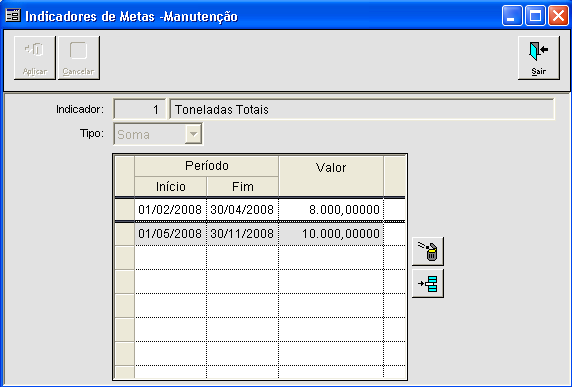Click the Início column header
Viewport: 572px width, 387px height.
pos(170,186)
